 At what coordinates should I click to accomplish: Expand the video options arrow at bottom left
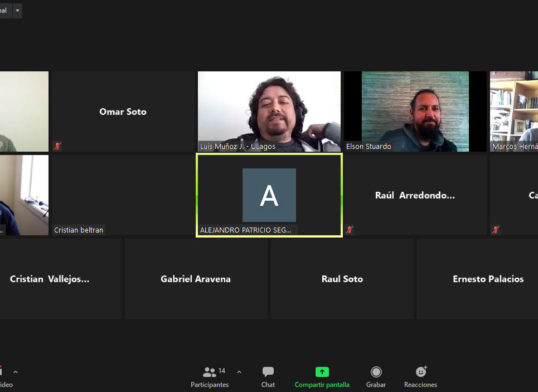[15, 372]
